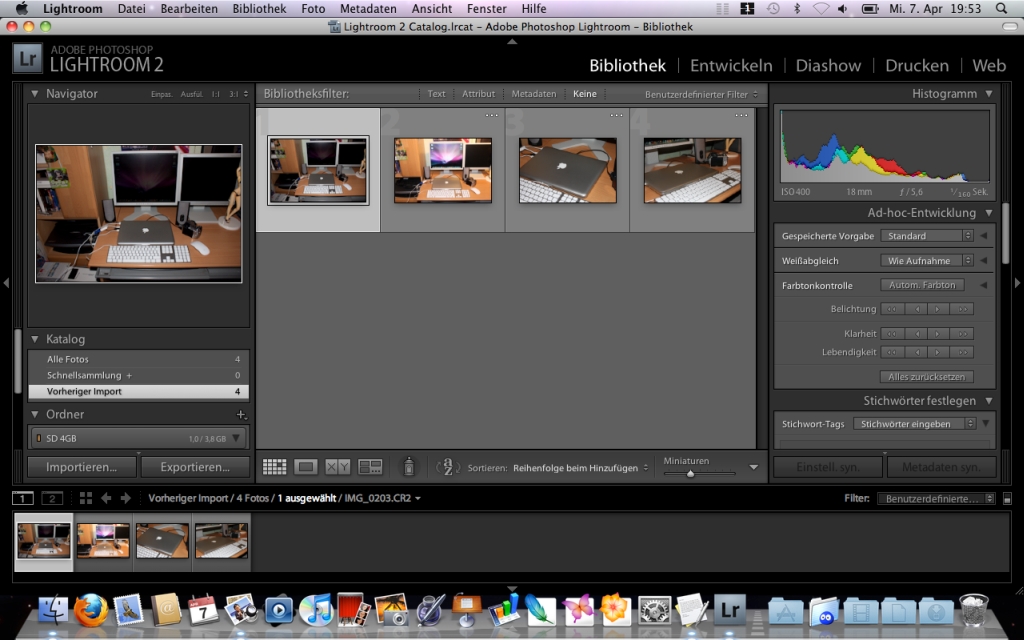Image resolution: width=1024 pixels, height=640 pixels.
Task: Open Finder from the Dock
Action: 53,610
